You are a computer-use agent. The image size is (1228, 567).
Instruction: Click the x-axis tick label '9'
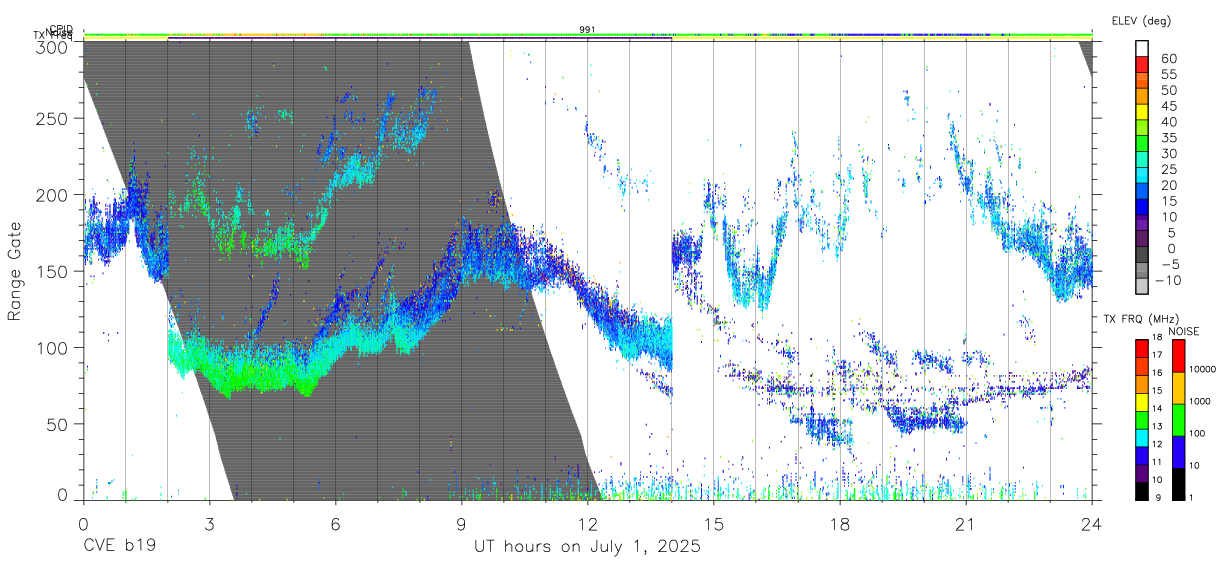pos(461,523)
